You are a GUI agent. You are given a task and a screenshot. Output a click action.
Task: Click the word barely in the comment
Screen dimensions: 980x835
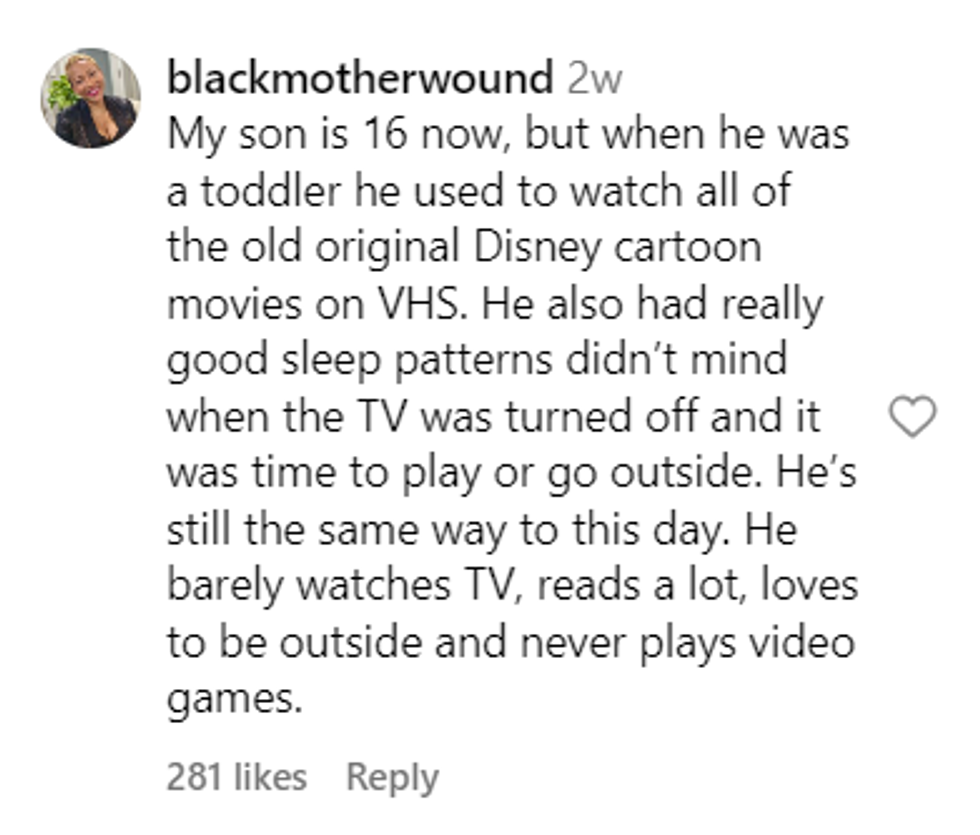click(225, 586)
